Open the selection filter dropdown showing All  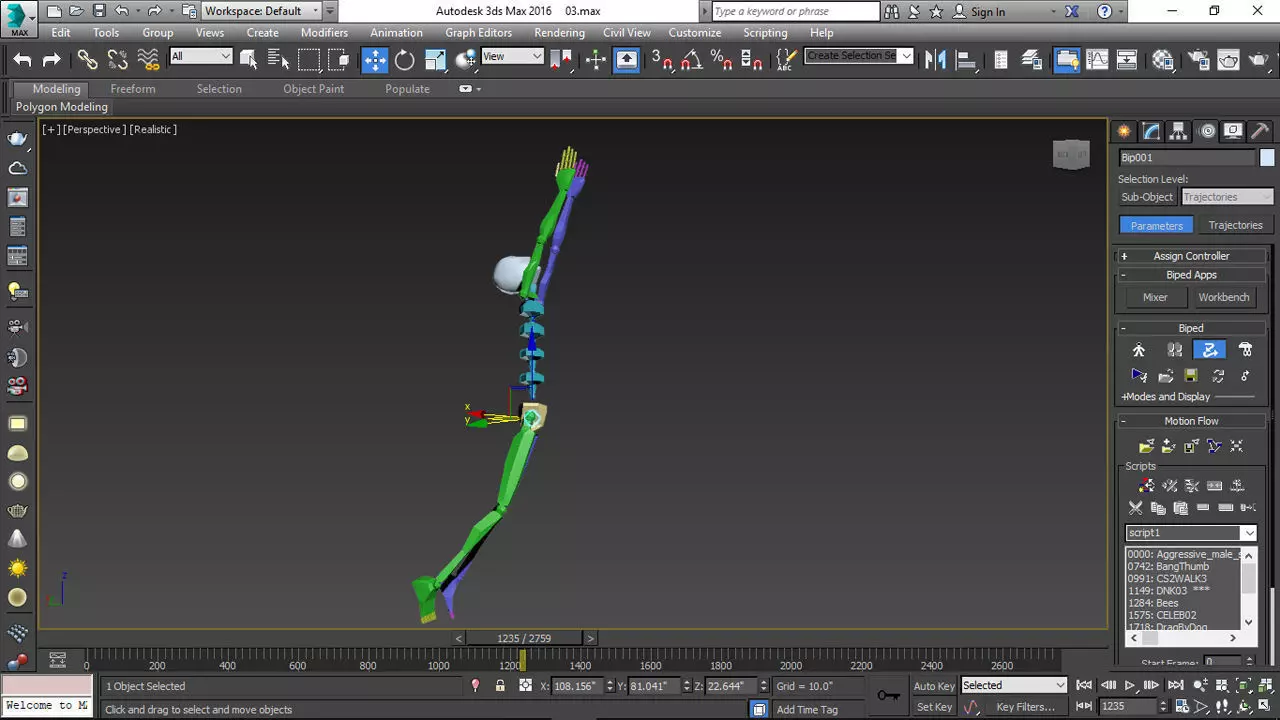tap(201, 56)
